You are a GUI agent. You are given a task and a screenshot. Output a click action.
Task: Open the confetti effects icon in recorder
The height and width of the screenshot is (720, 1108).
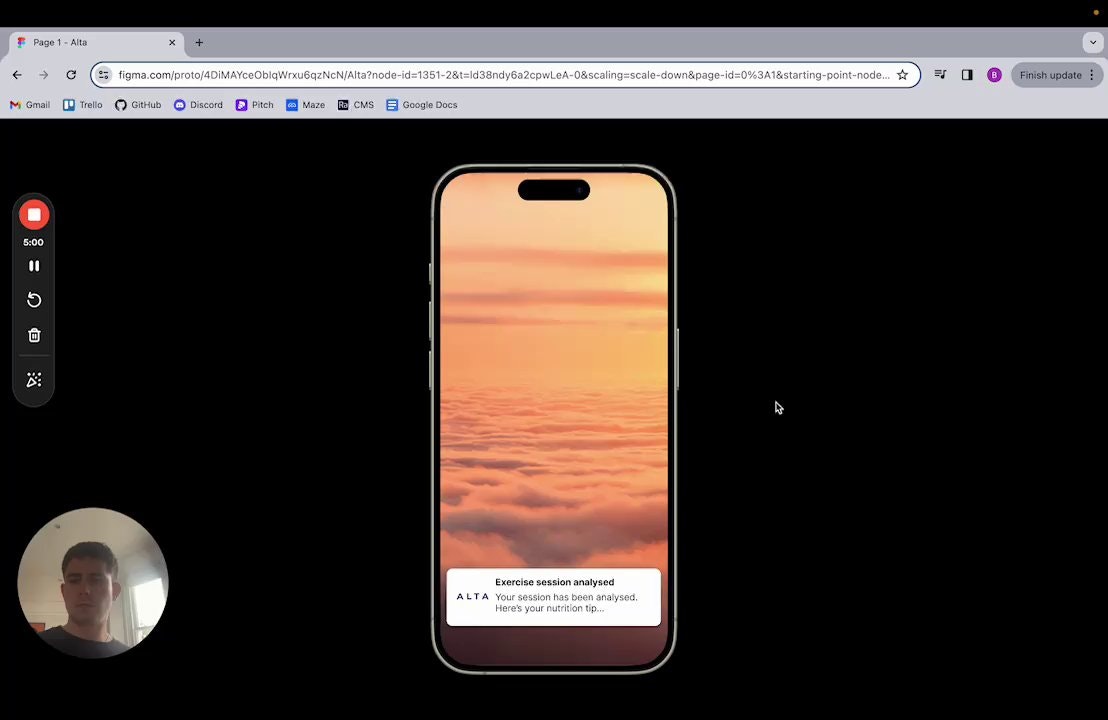click(x=34, y=380)
